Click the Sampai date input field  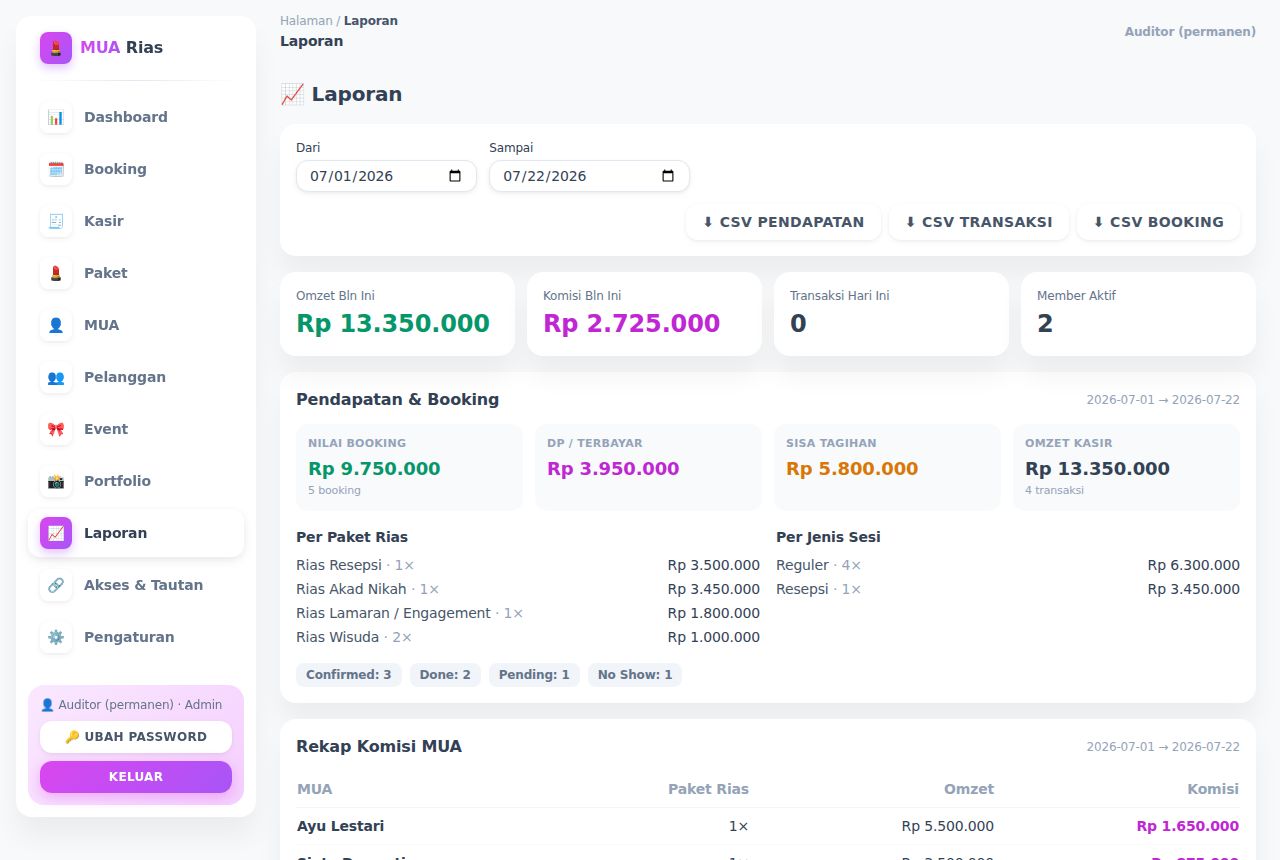589,176
